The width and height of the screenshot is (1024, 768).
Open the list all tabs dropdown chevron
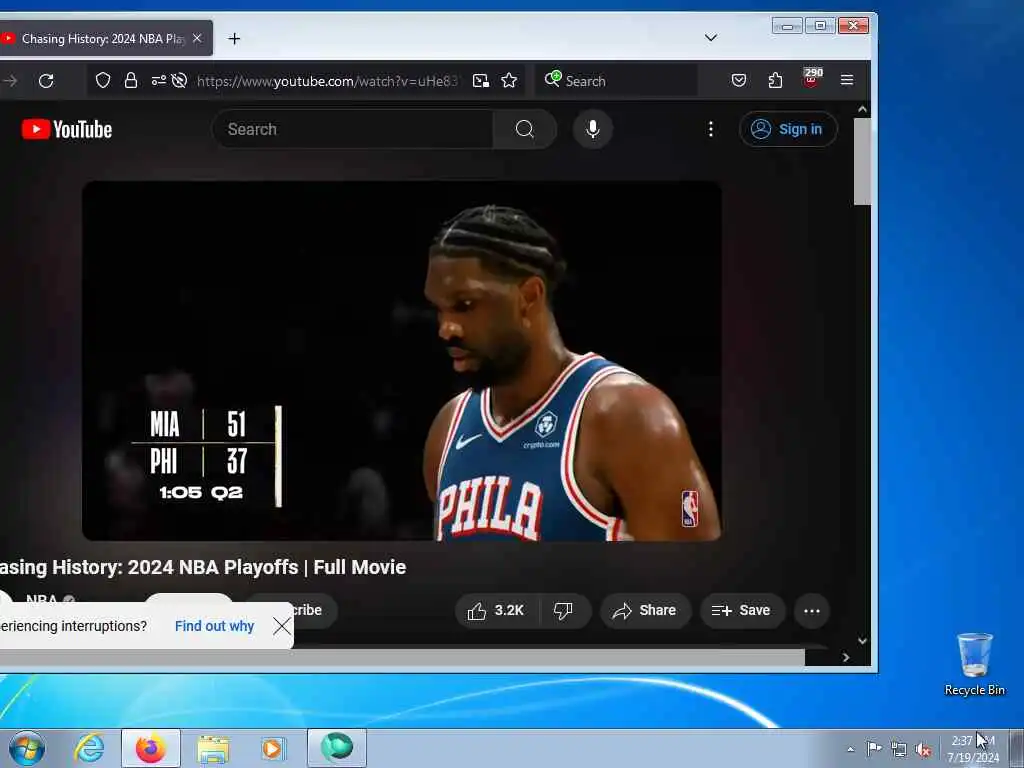(711, 38)
